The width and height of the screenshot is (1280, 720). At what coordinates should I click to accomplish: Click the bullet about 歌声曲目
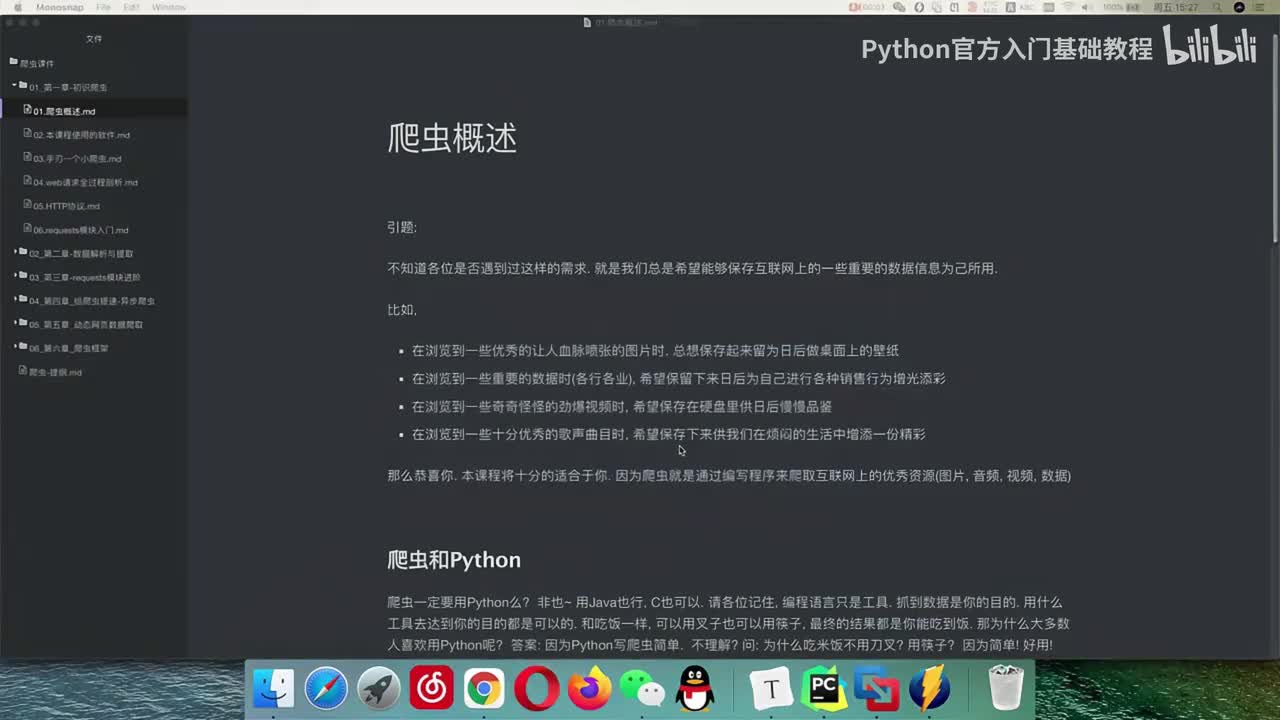click(668, 435)
